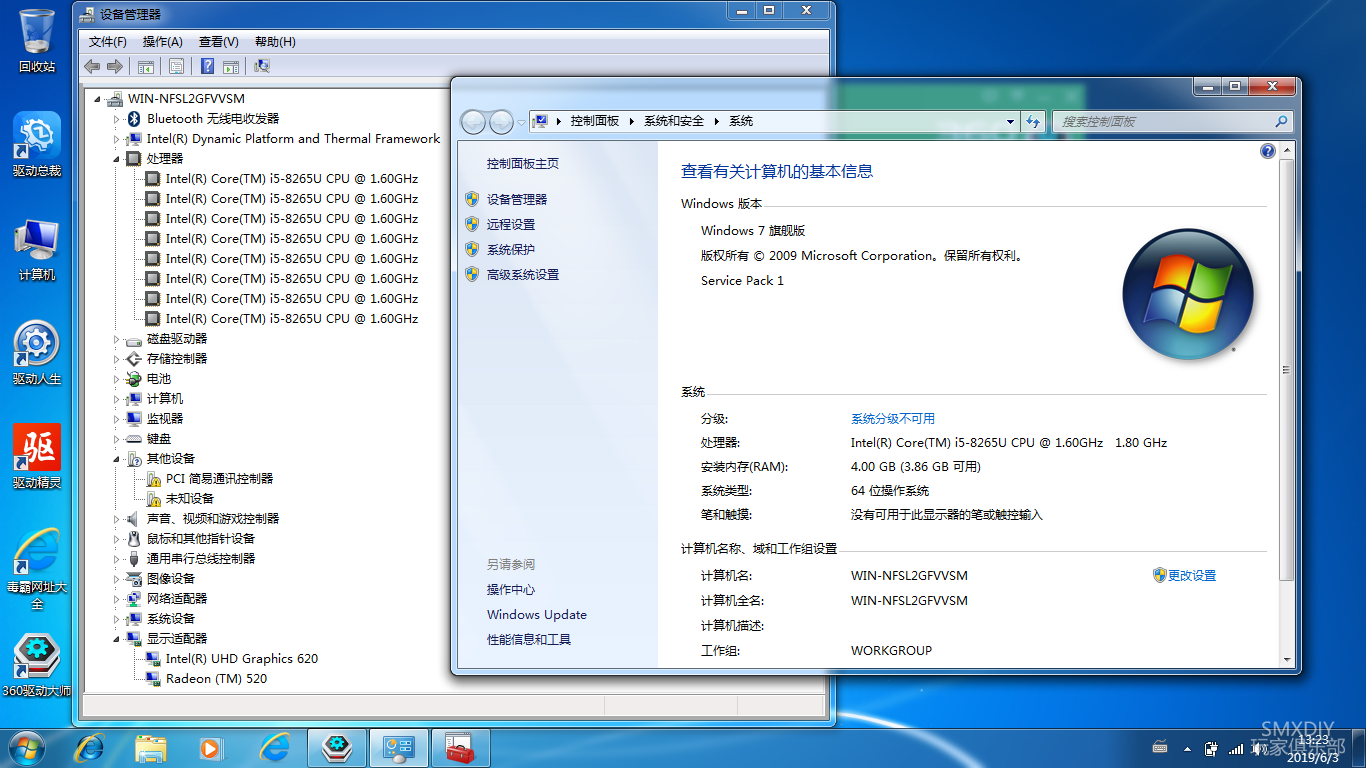Expand the 电池 node
This screenshot has width=1366, height=768.
click(x=116, y=379)
